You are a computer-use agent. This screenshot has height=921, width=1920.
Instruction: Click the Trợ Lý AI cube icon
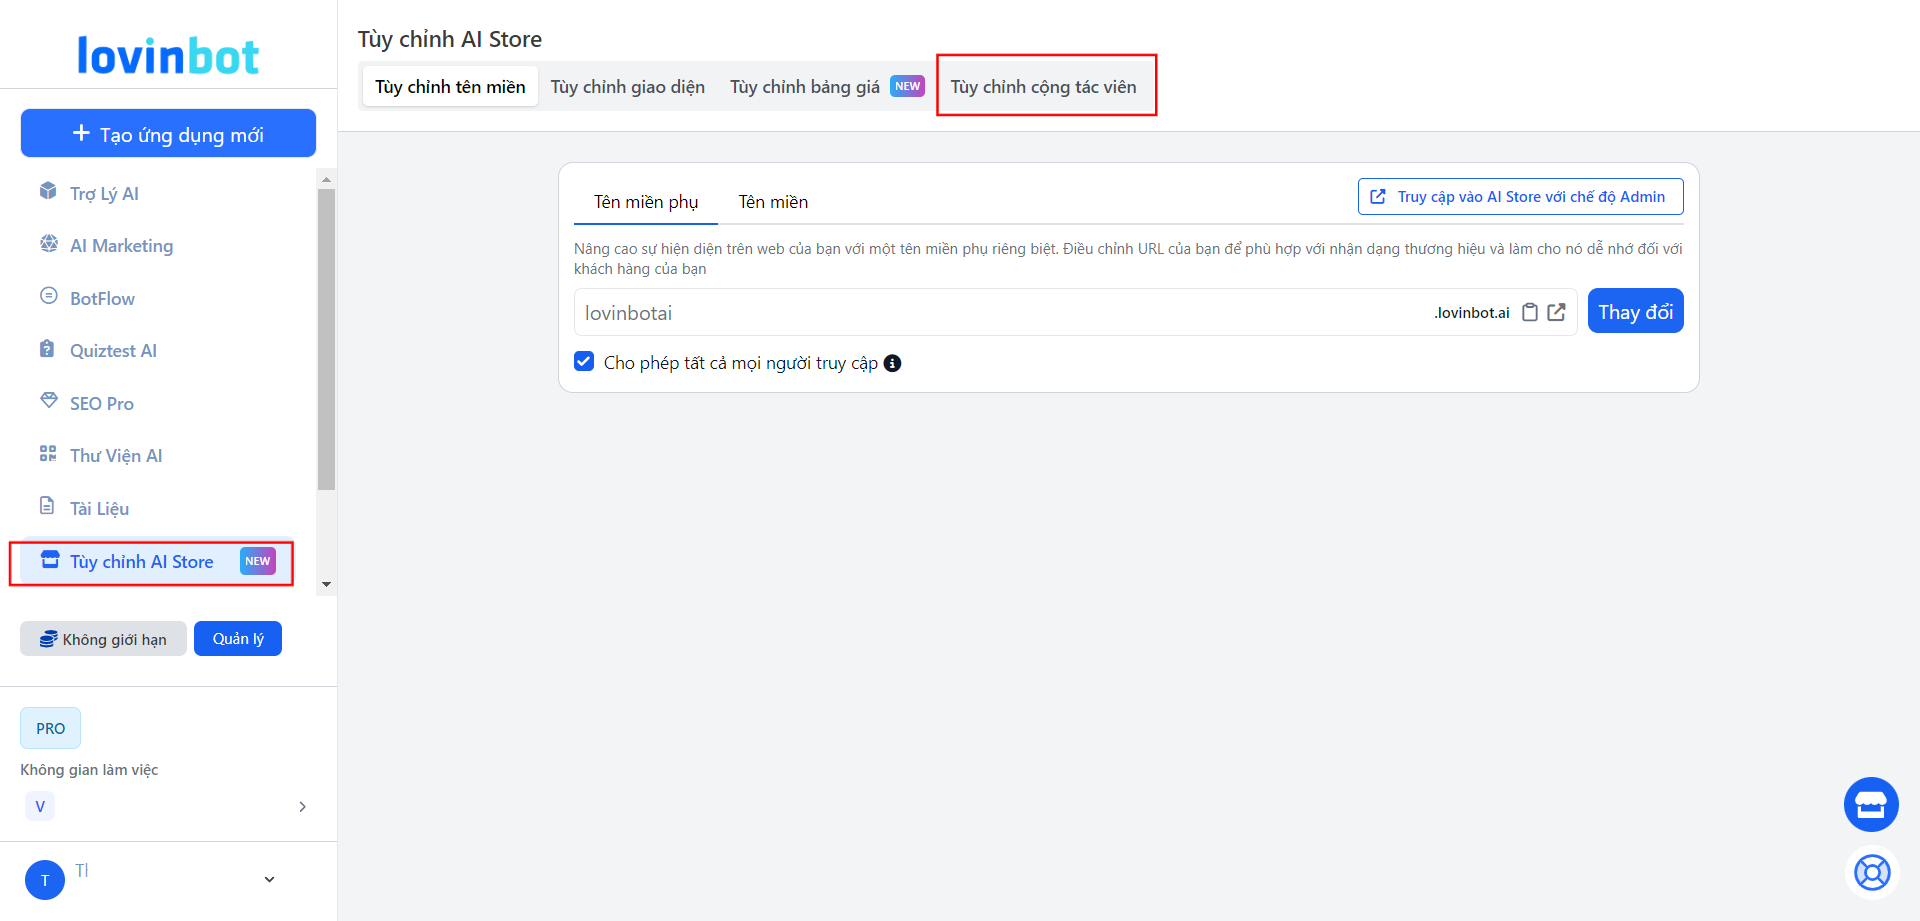(x=48, y=191)
